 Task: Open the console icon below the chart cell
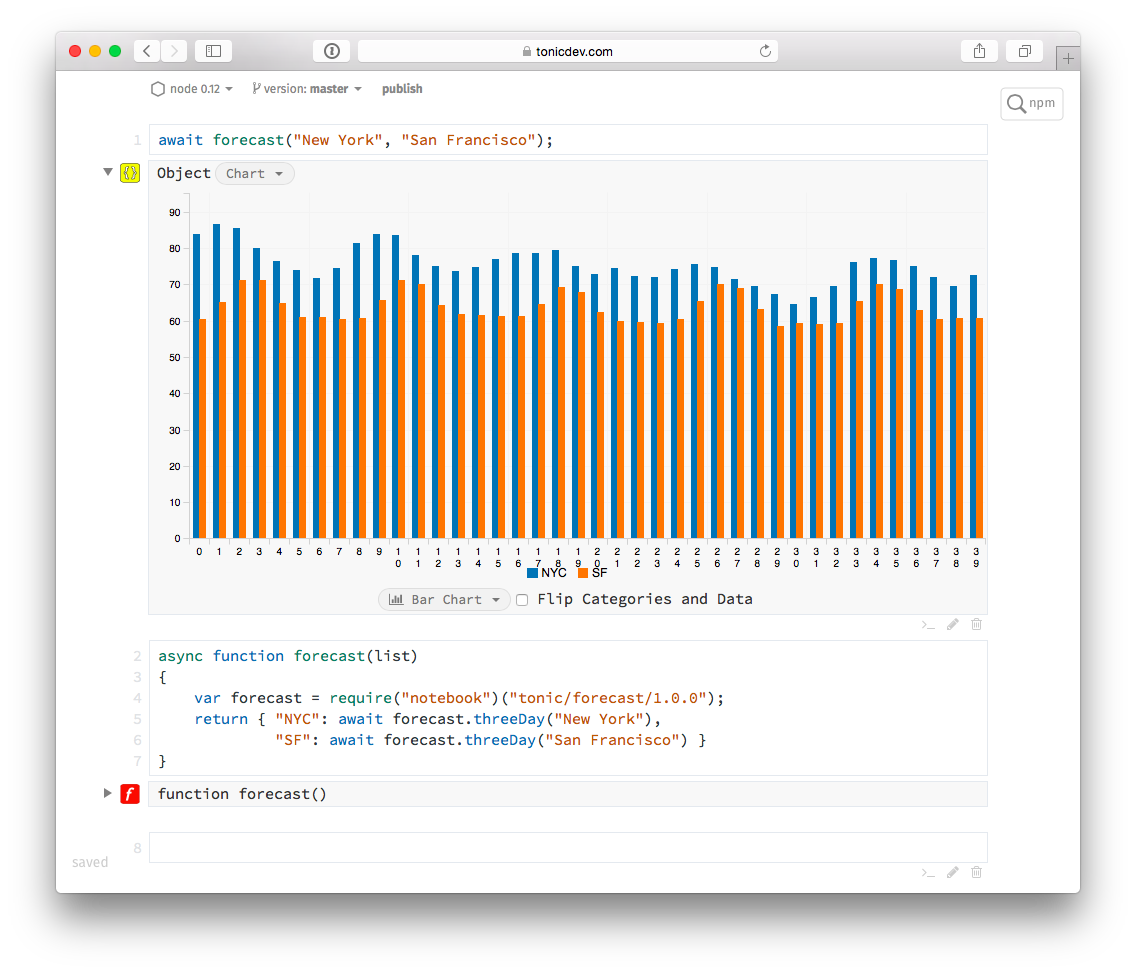(928, 625)
